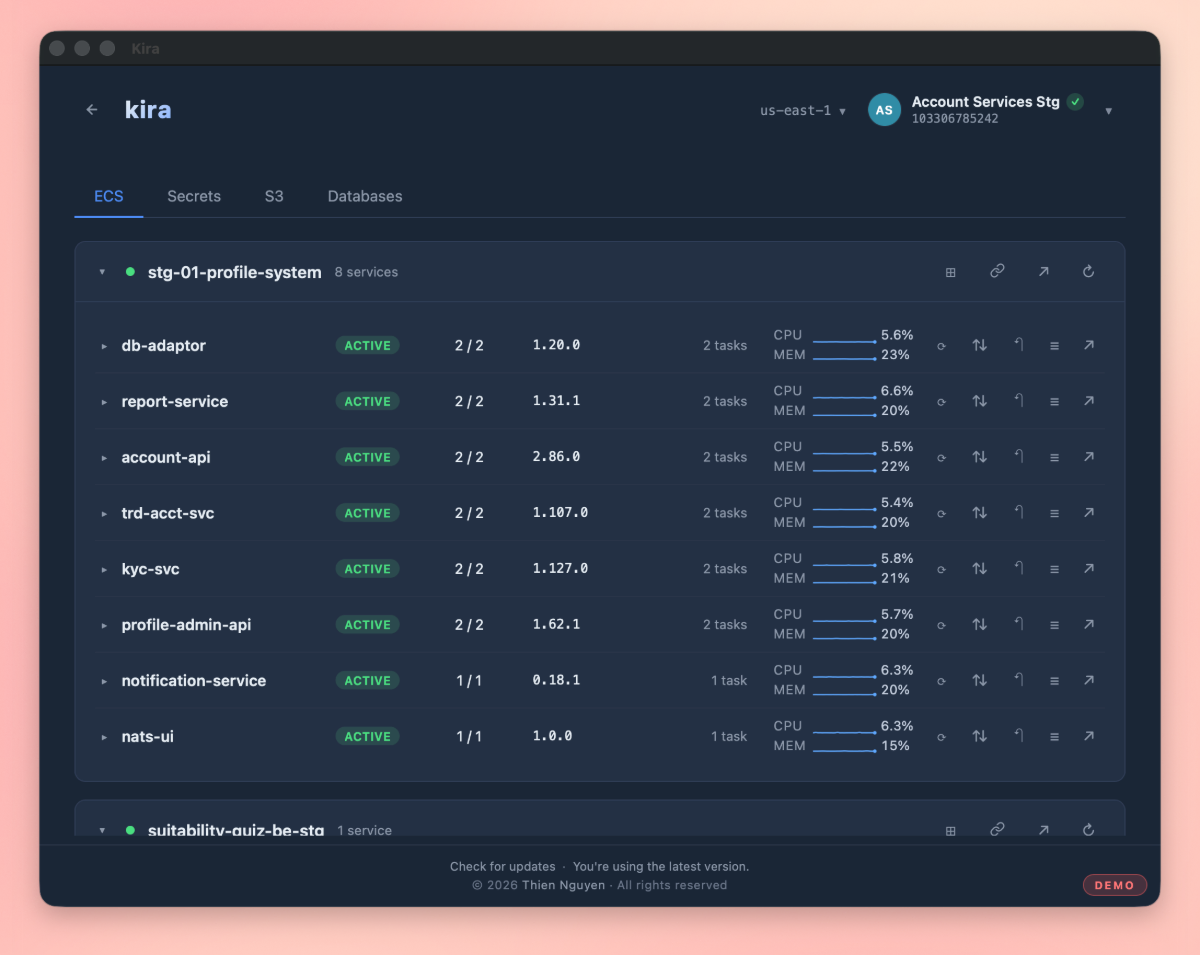Click the Check for updates link
The height and width of the screenshot is (955, 1200).
click(x=503, y=867)
